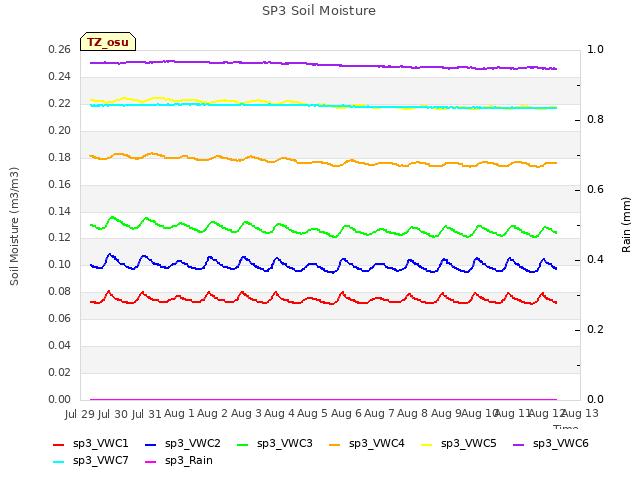Click the sp3_VWC1 legend entry
Viewport: 640px width, 480px height.
click(91, 444)
